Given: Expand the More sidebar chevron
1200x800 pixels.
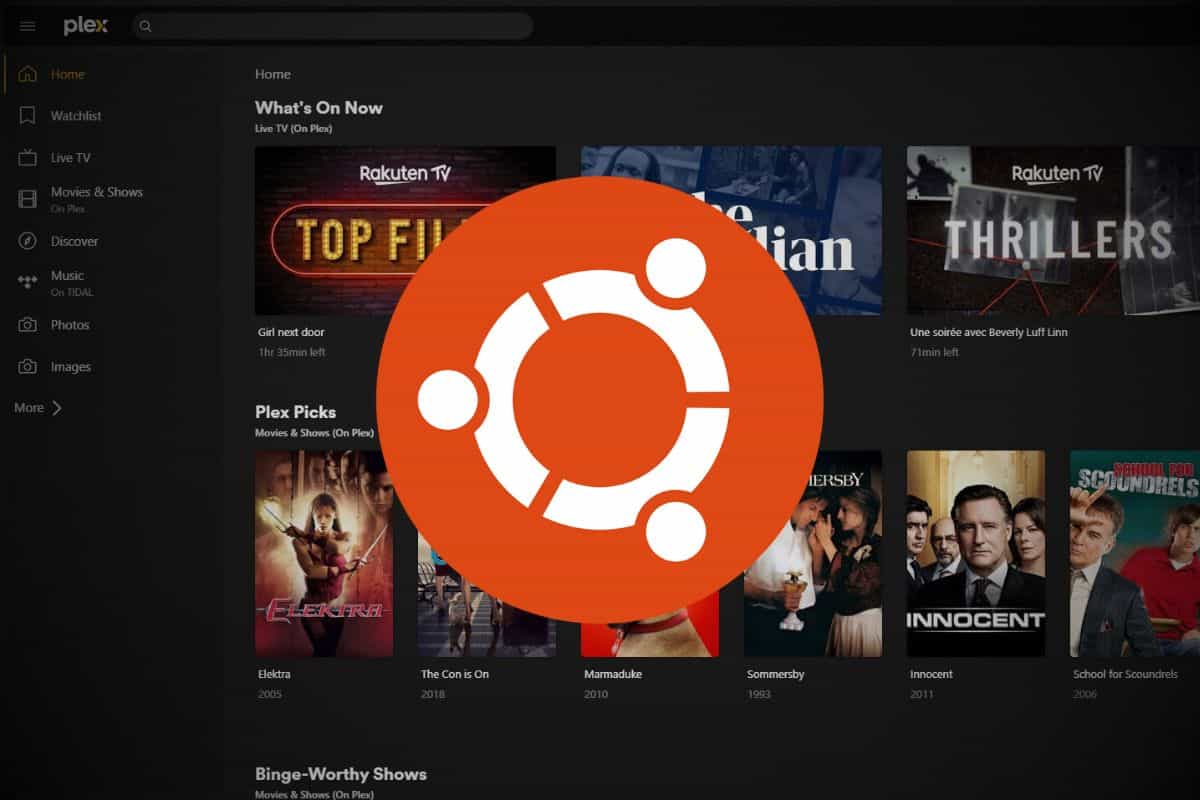Looking at the screenshot, I should 57,408.
